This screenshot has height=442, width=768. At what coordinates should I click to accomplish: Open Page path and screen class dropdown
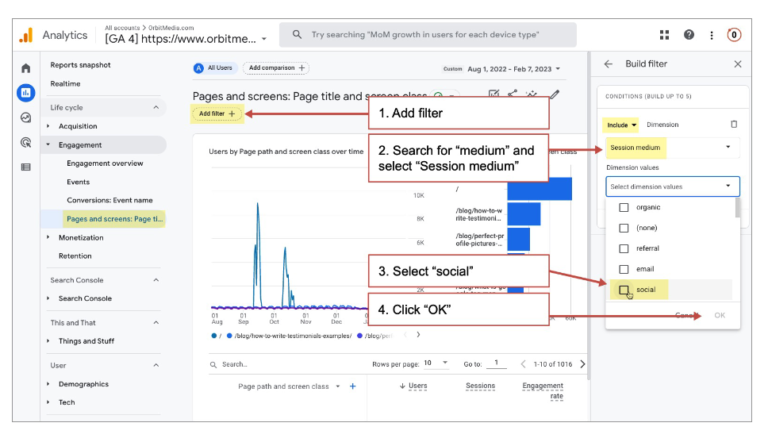tap(289, 386)
